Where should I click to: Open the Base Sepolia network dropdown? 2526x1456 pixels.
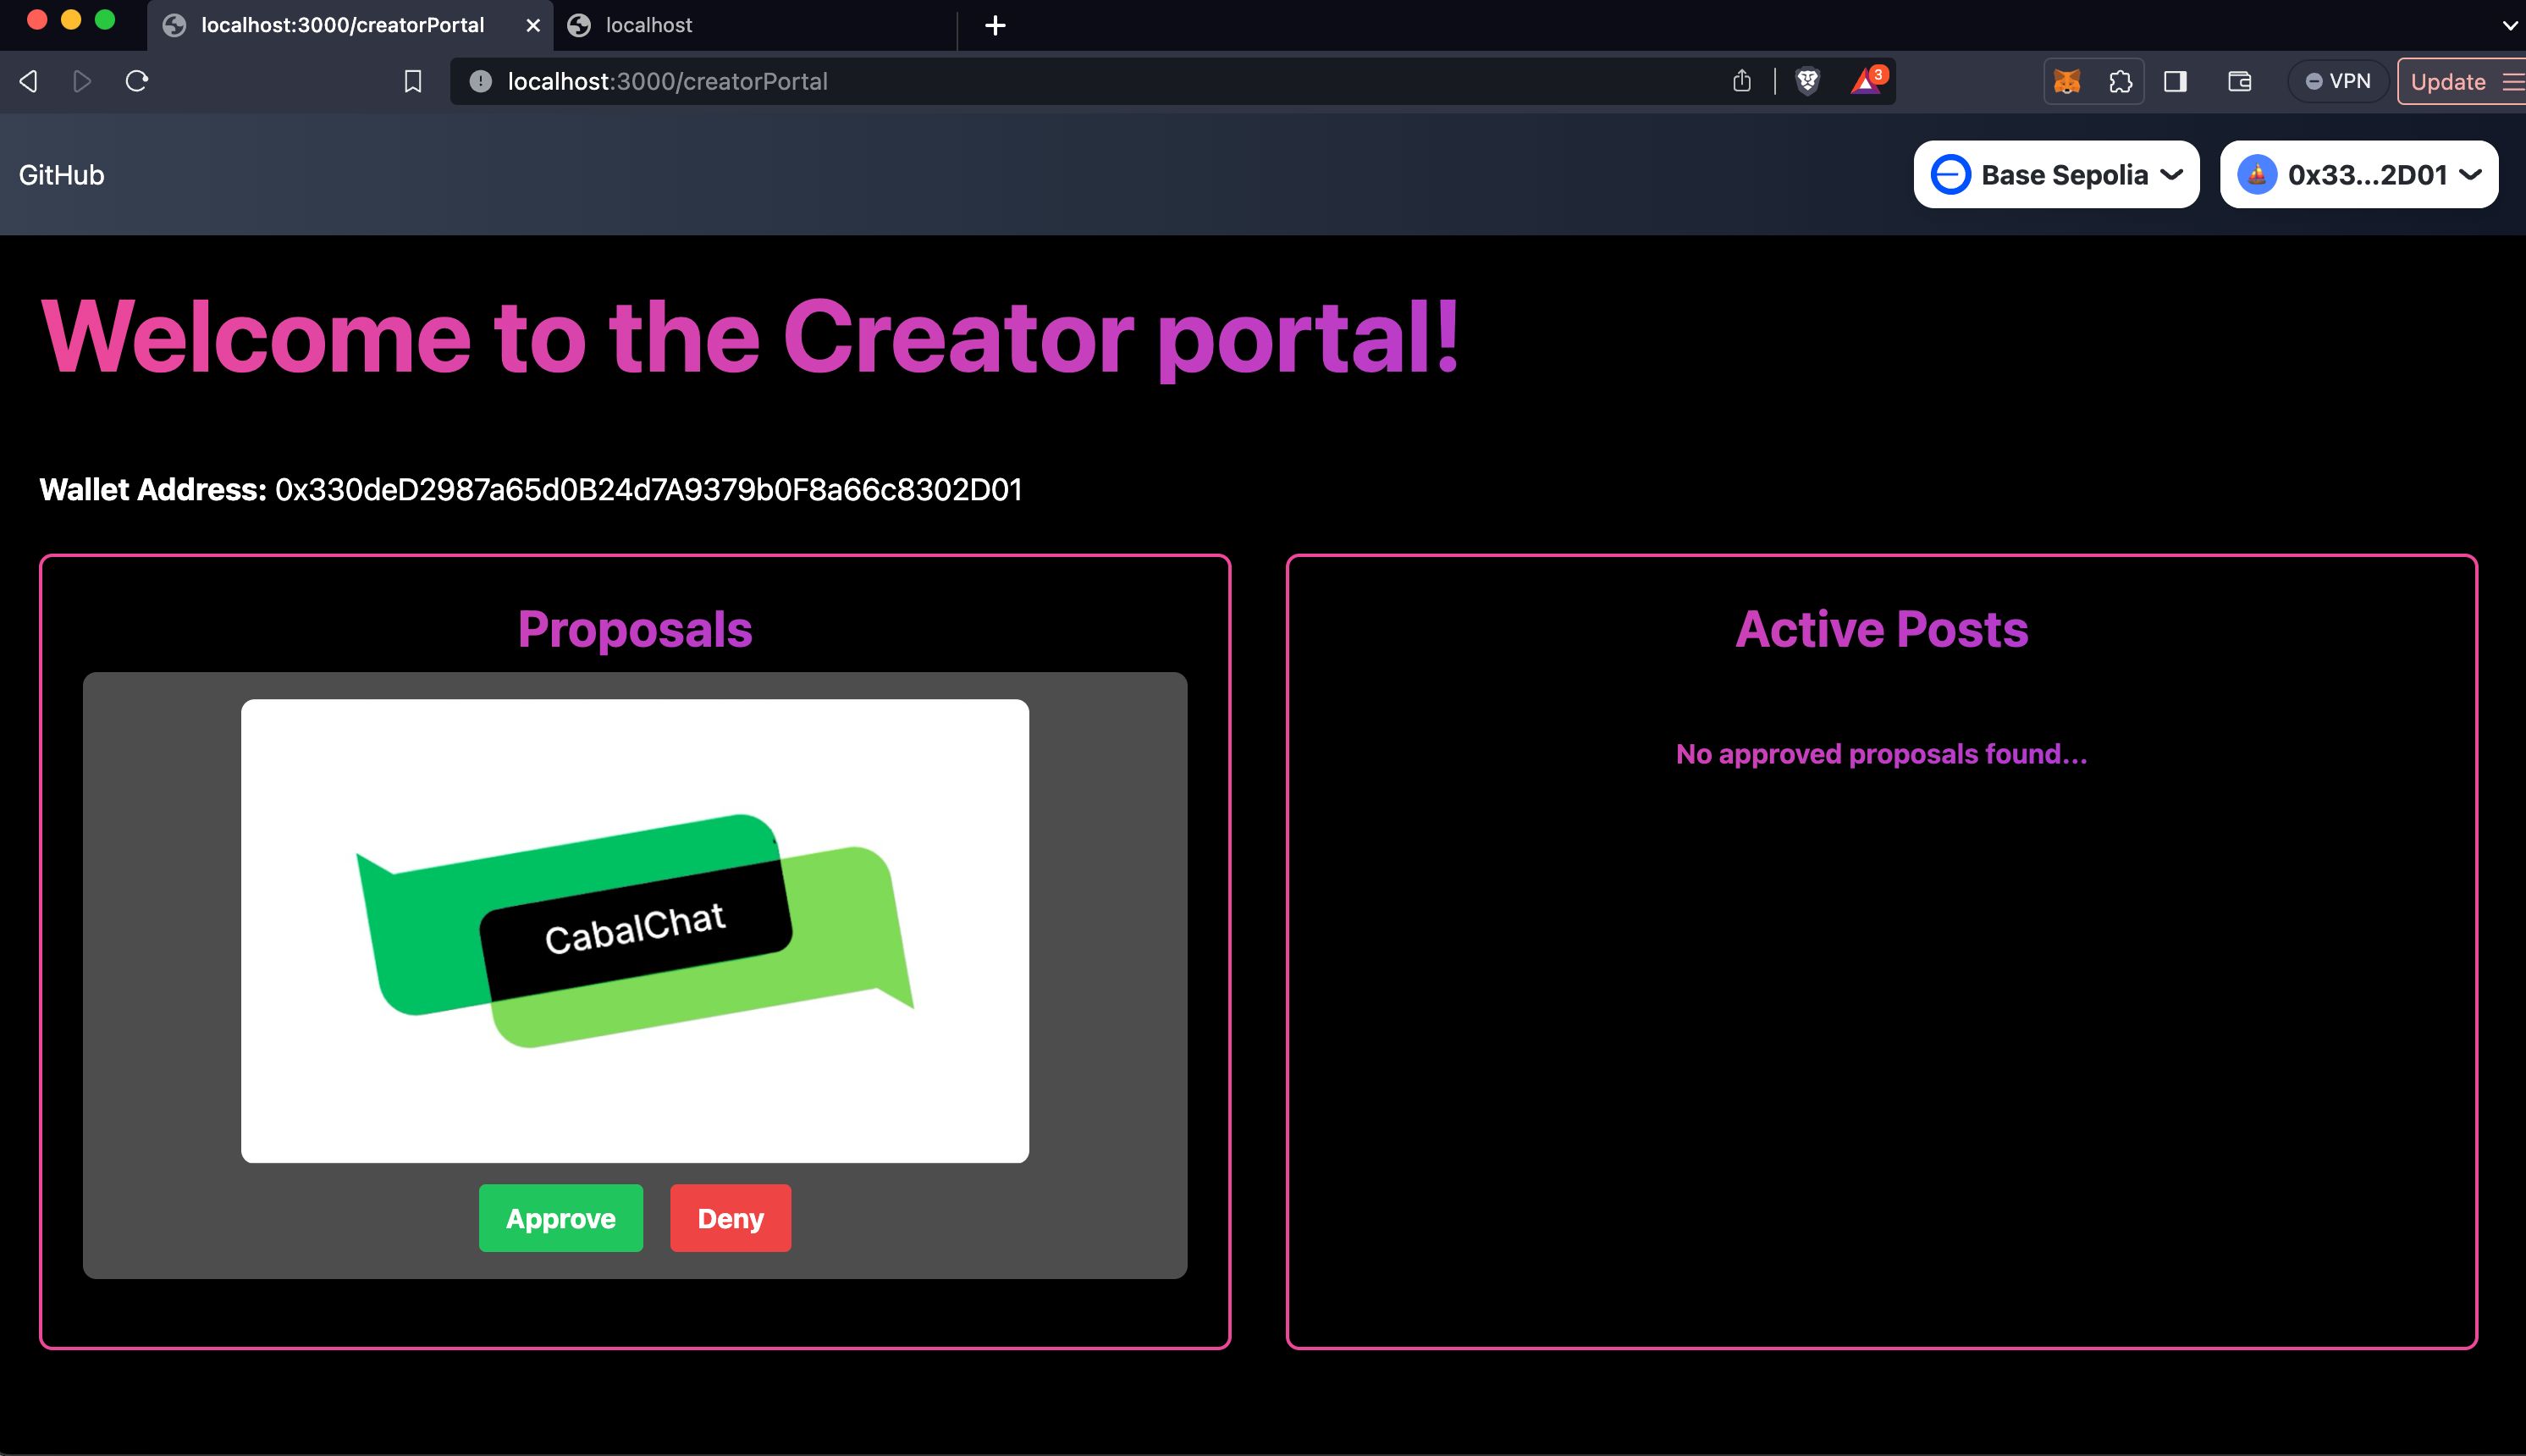pos(2056,174)
